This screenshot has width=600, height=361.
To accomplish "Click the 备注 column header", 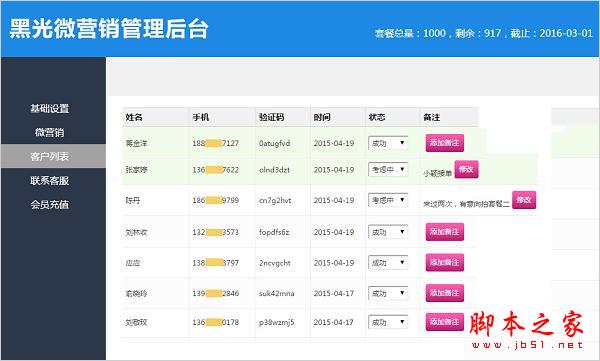I will tap(432, 117).
